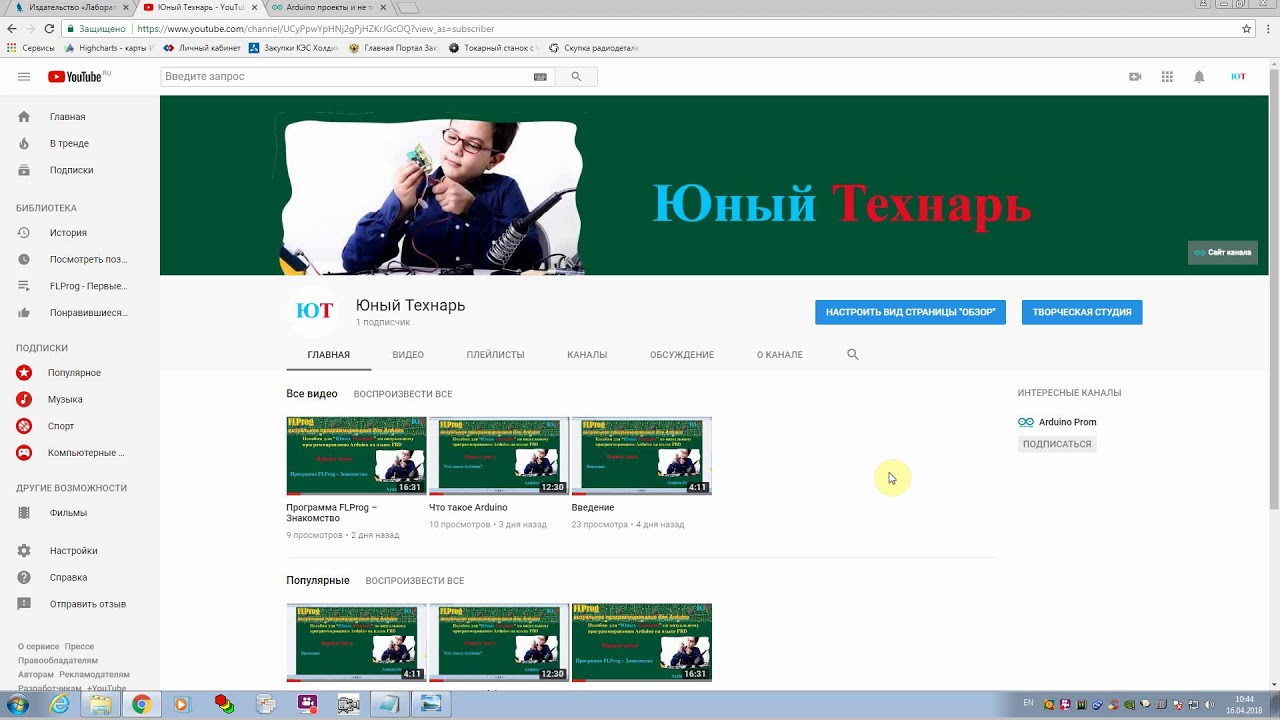Open the Arduino Prom channel link
The width and height of the screenshot is (1280, 720).
click(1067, 422)
